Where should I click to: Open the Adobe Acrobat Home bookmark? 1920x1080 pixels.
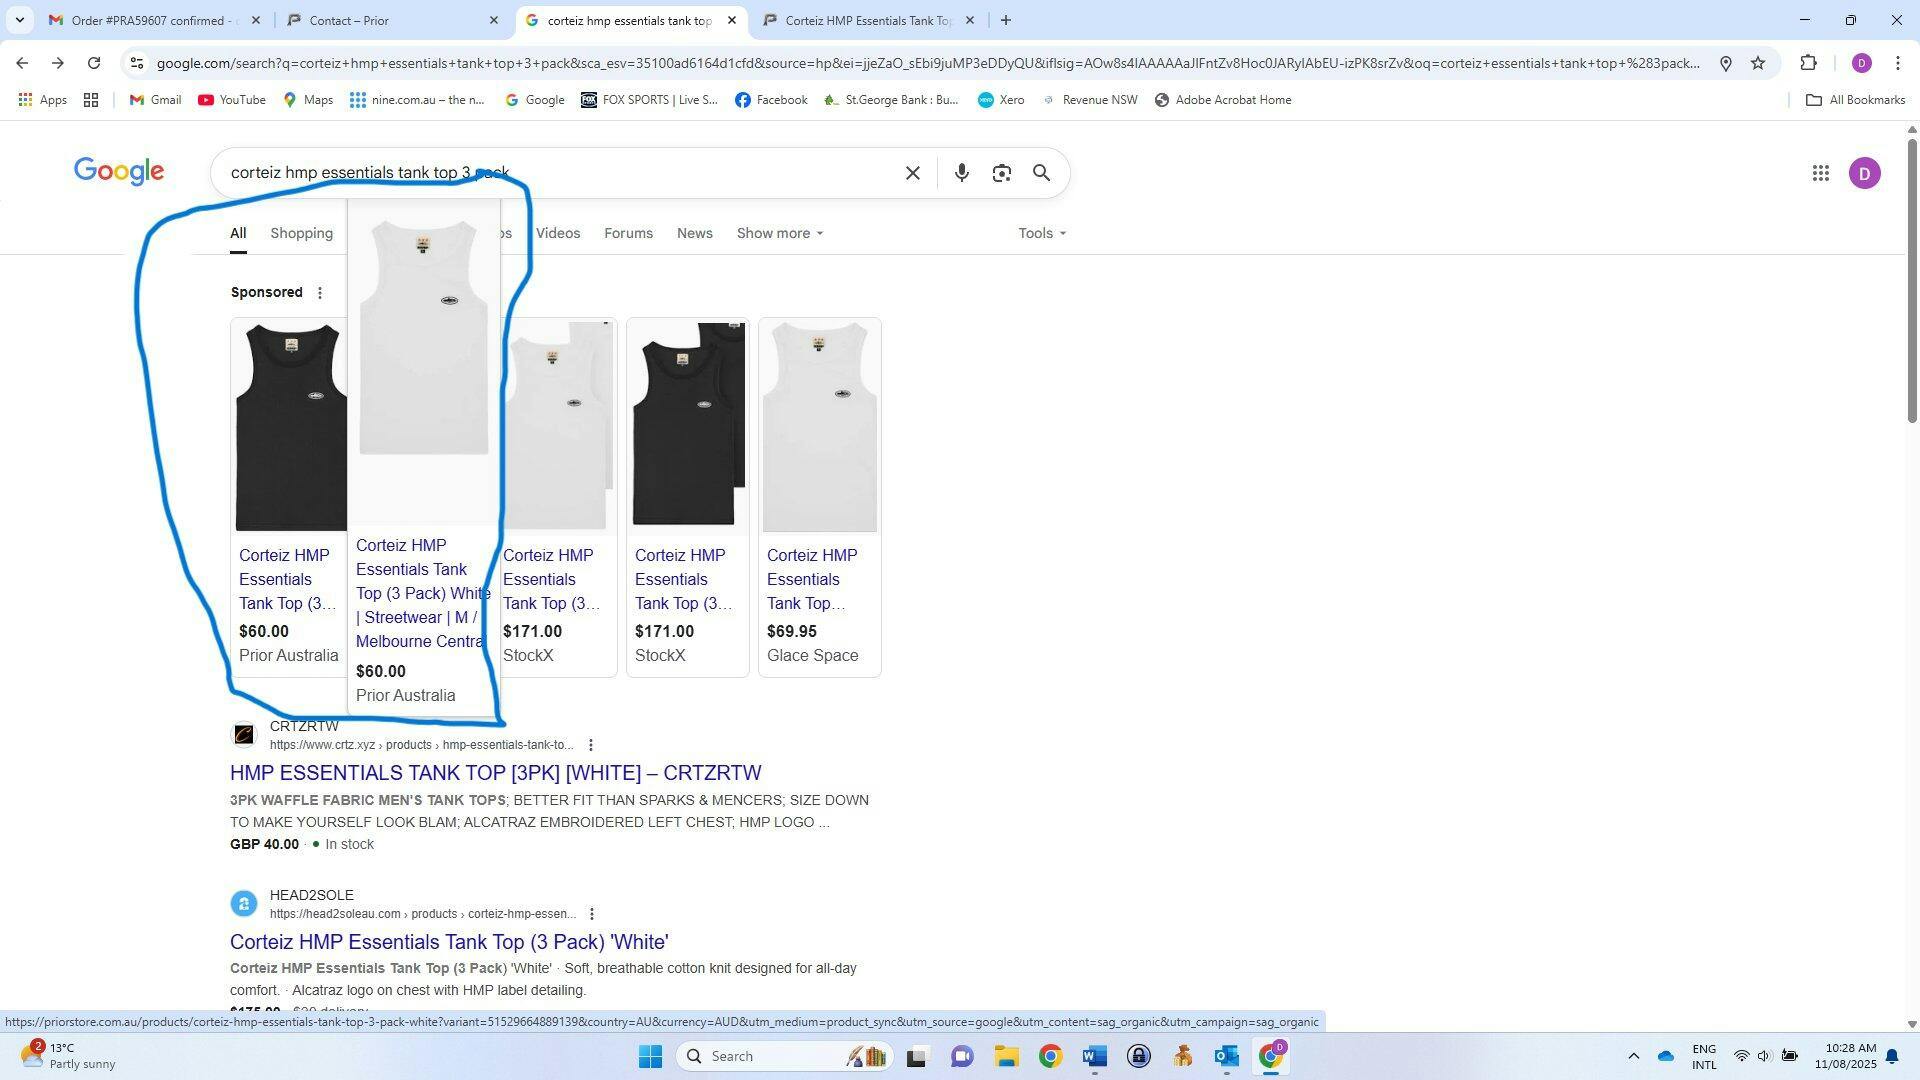[1222, 100]
